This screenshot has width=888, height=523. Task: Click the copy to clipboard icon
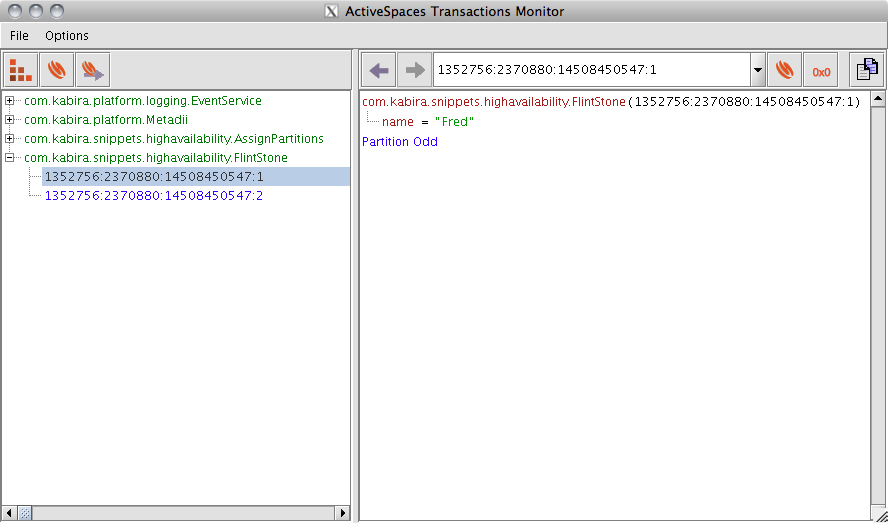[866, 71]
